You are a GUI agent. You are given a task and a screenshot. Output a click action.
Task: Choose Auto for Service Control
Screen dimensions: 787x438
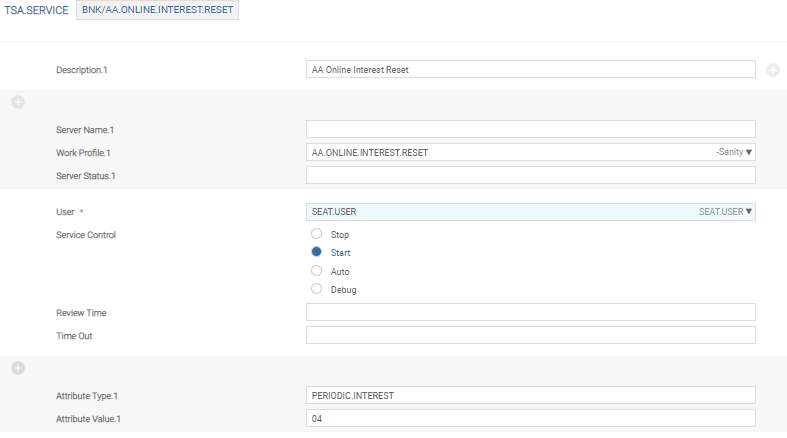pyautogui.click(x=317, y=271)
